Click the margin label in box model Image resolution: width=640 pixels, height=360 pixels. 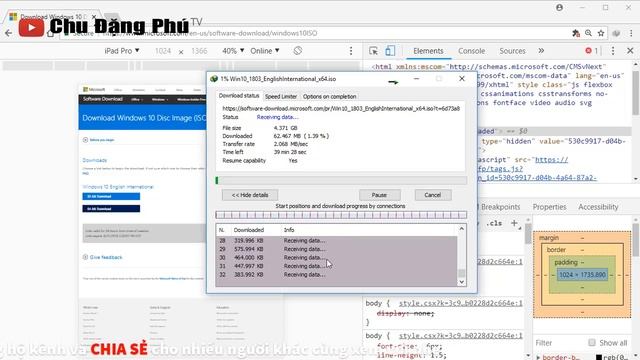(549, 238)
